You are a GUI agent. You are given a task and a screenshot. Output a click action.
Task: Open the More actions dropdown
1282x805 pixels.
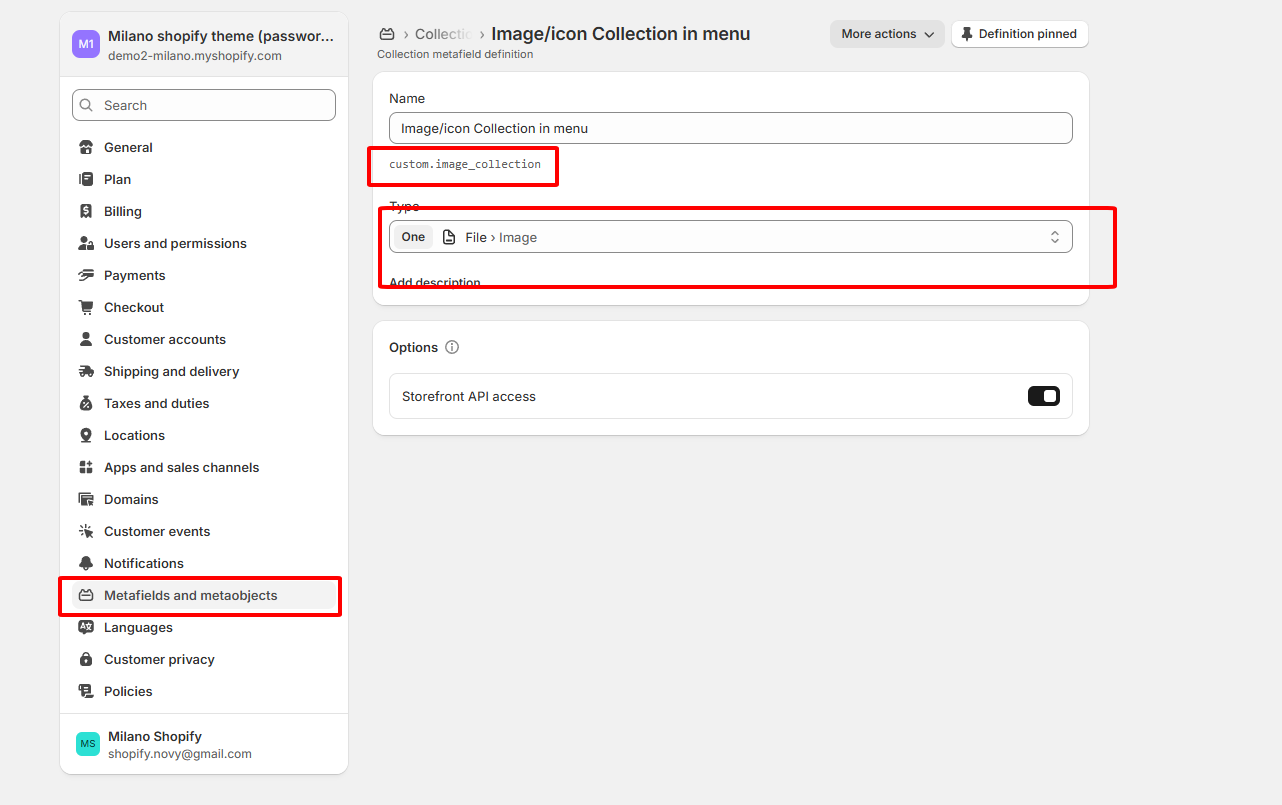886,34
